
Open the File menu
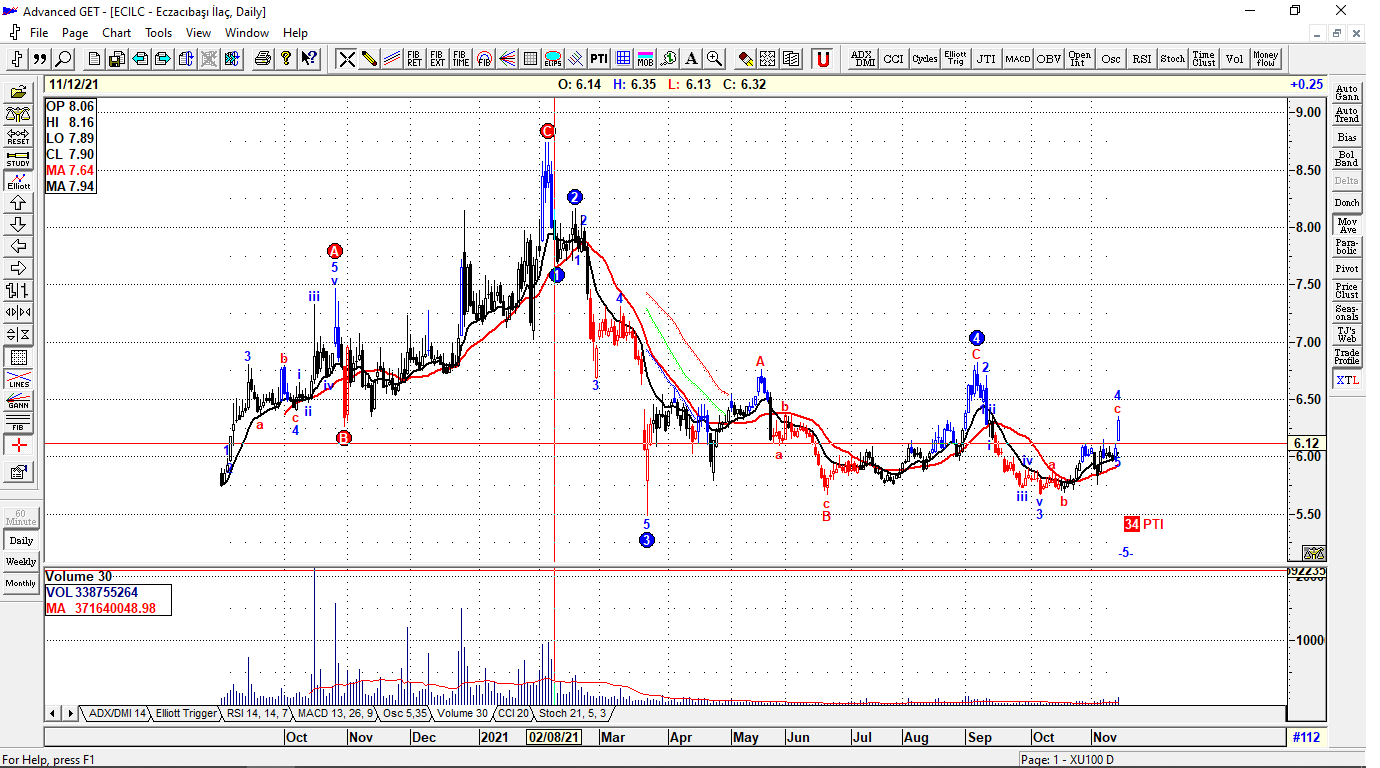[39, 33]
